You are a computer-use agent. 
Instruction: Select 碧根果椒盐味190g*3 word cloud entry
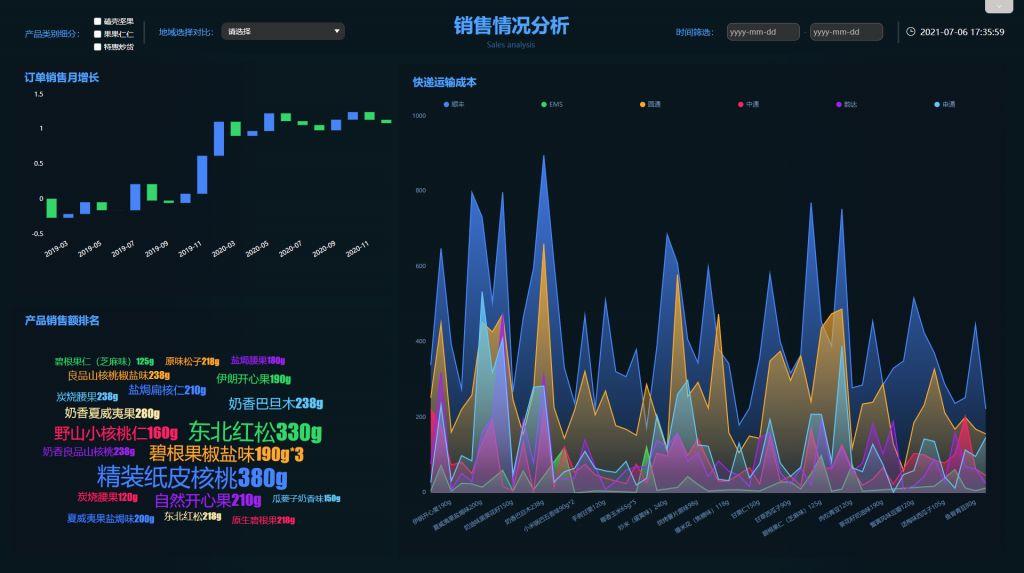226,454
